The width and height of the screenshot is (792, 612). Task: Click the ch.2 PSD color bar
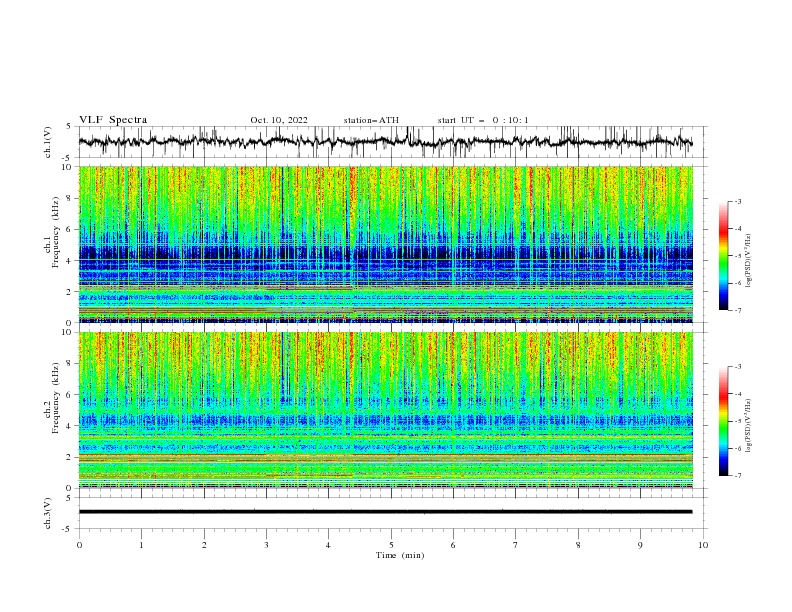724,421
